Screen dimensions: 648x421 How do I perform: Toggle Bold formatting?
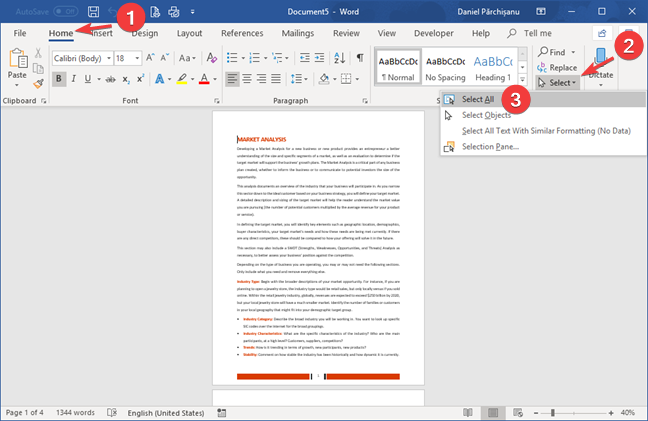[59, 78]
